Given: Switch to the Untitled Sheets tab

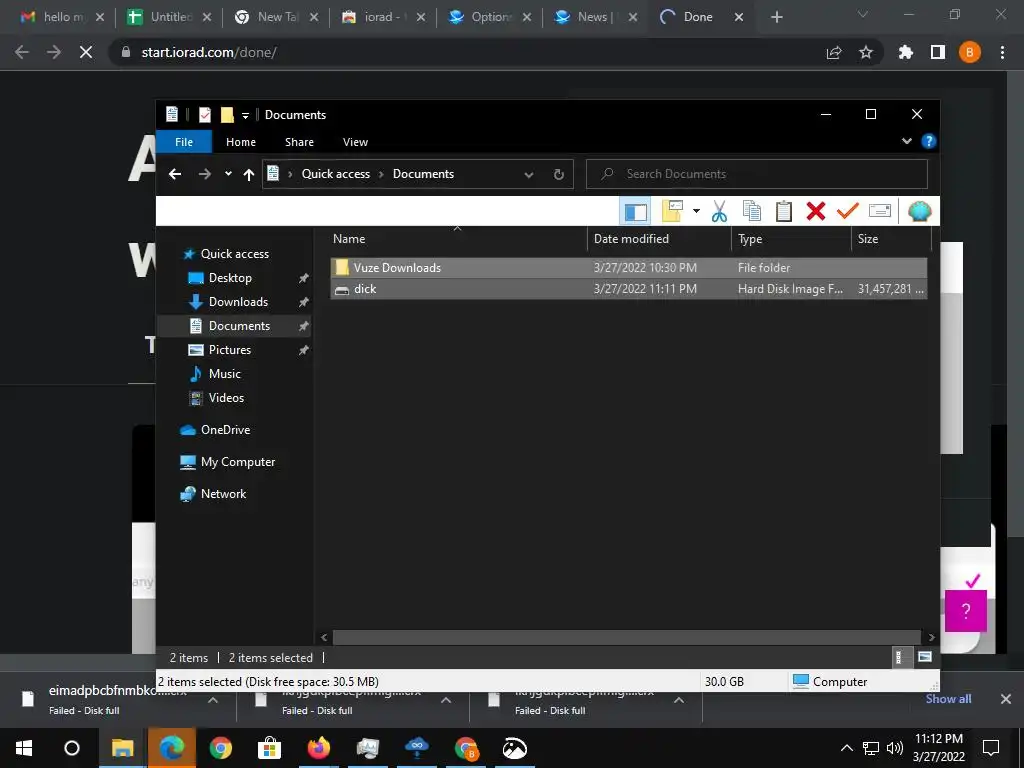Looking at the screenshot, I should 168,17.
